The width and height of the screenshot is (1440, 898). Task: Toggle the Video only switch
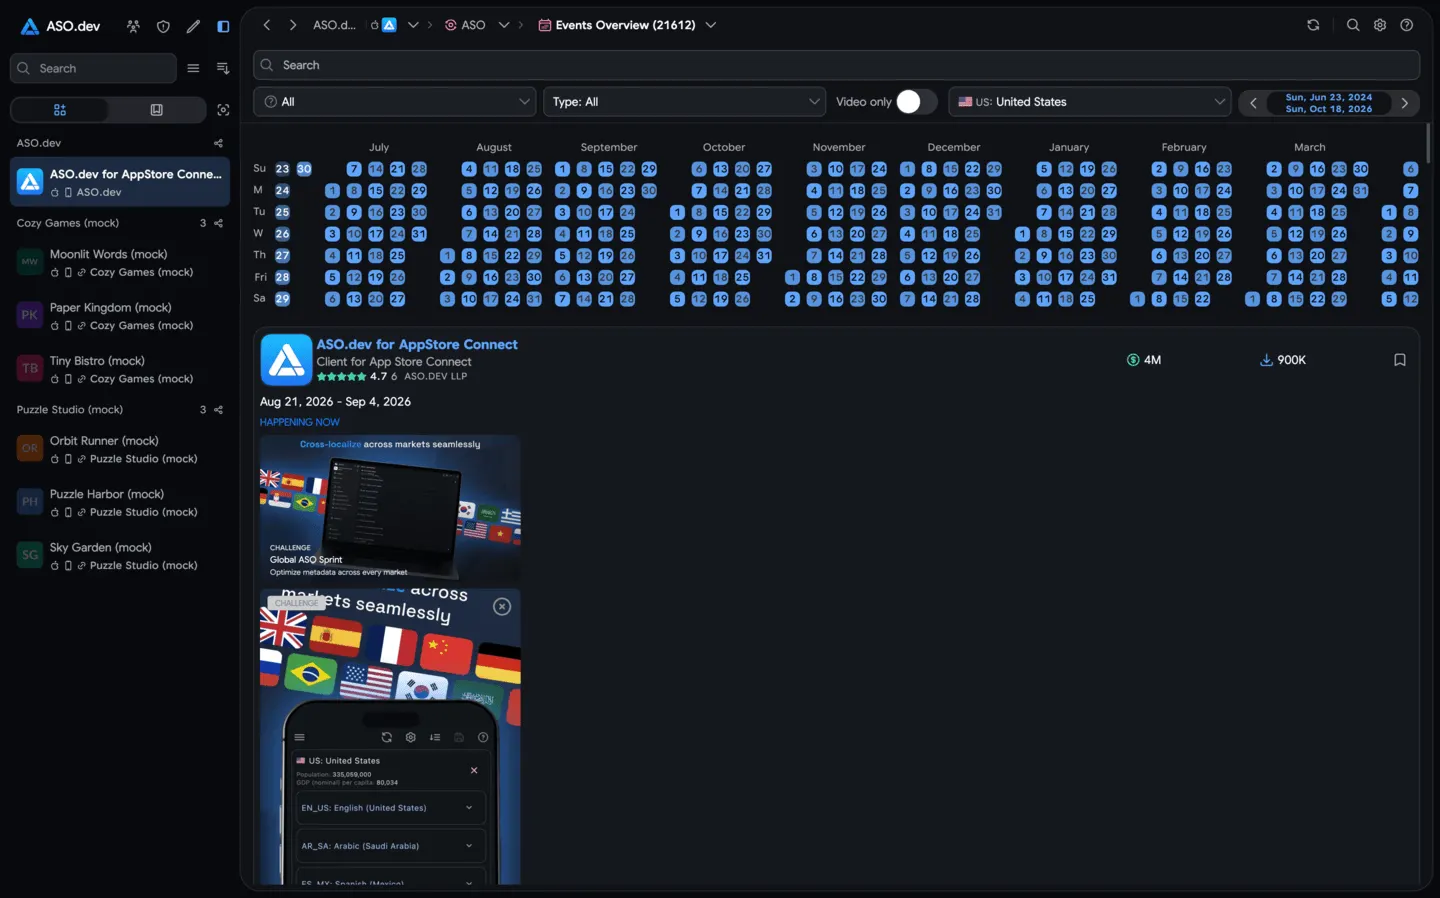pyautogui.click(x=916, y=102)
